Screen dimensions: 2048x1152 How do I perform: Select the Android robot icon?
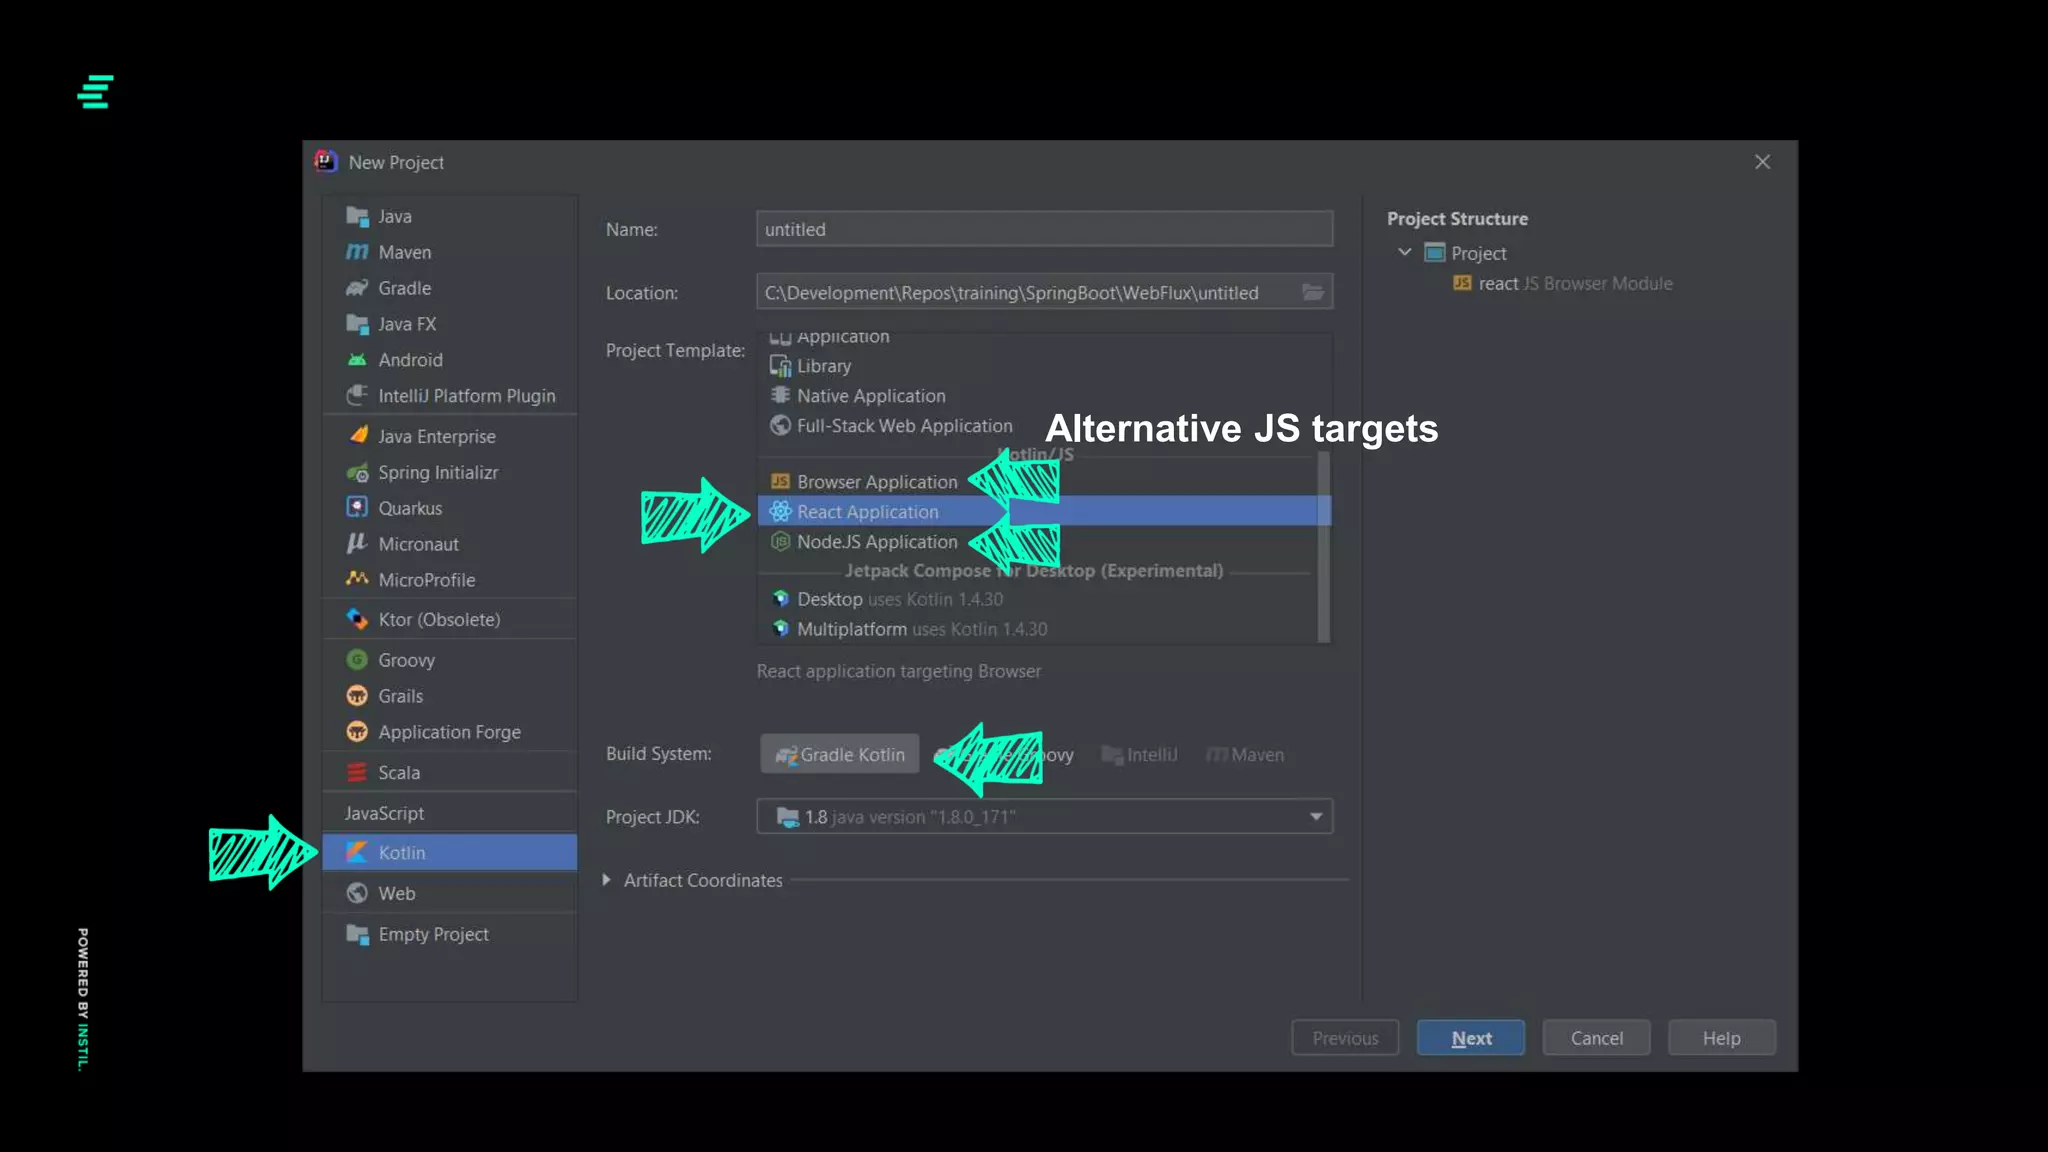click(x=357, y=360)
